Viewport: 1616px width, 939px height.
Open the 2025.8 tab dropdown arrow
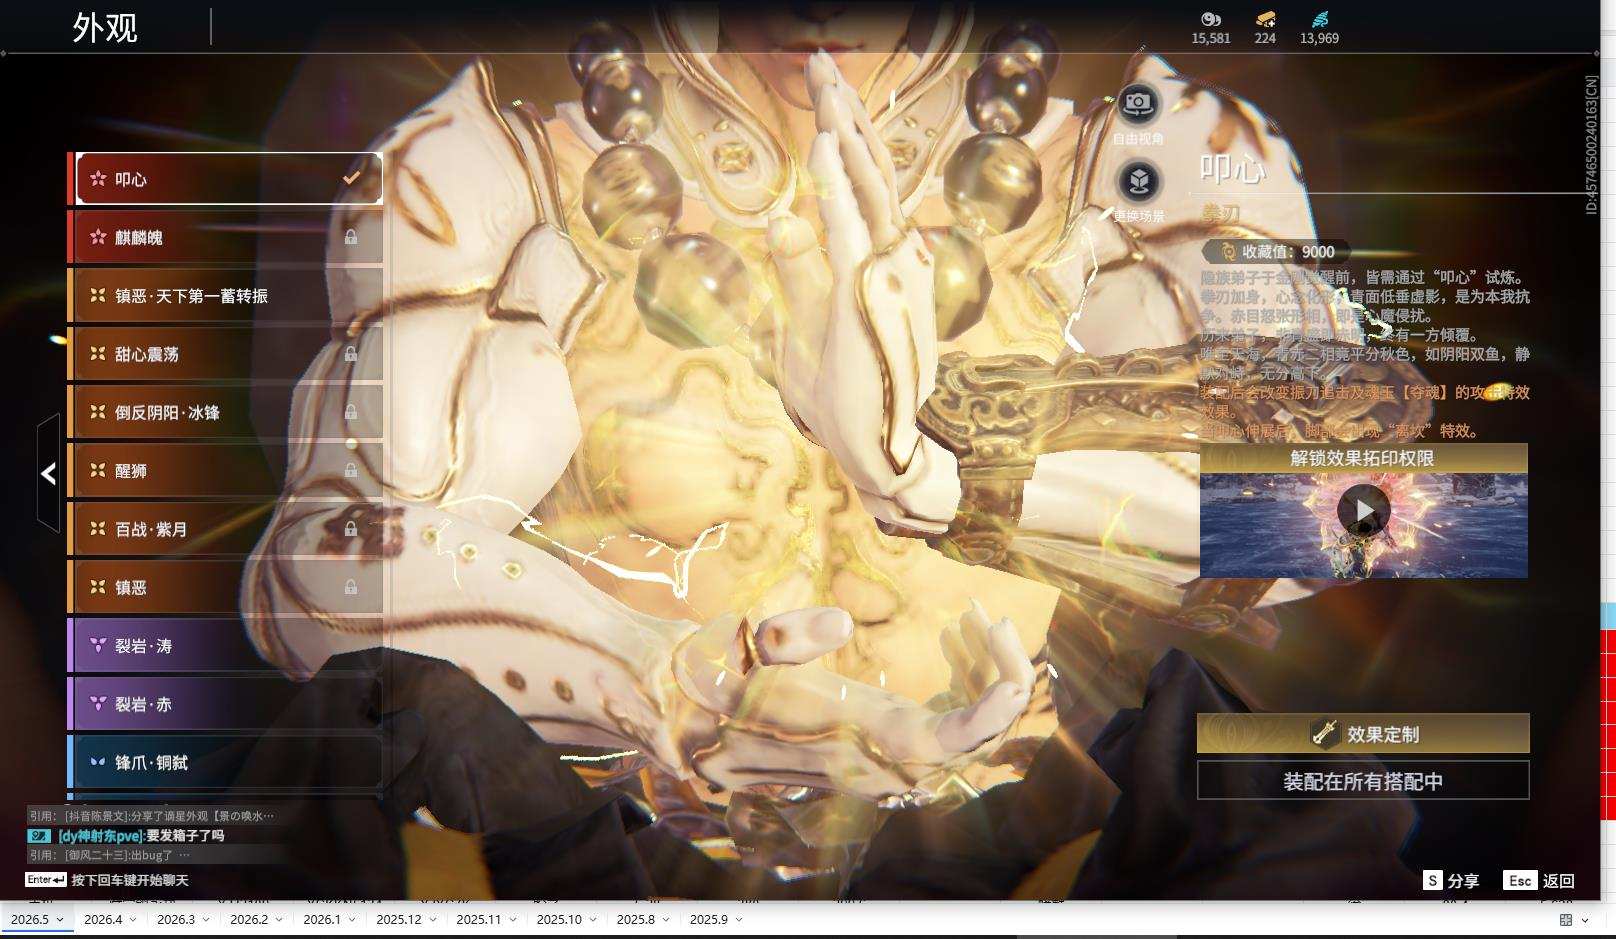(x=666, y=920)
